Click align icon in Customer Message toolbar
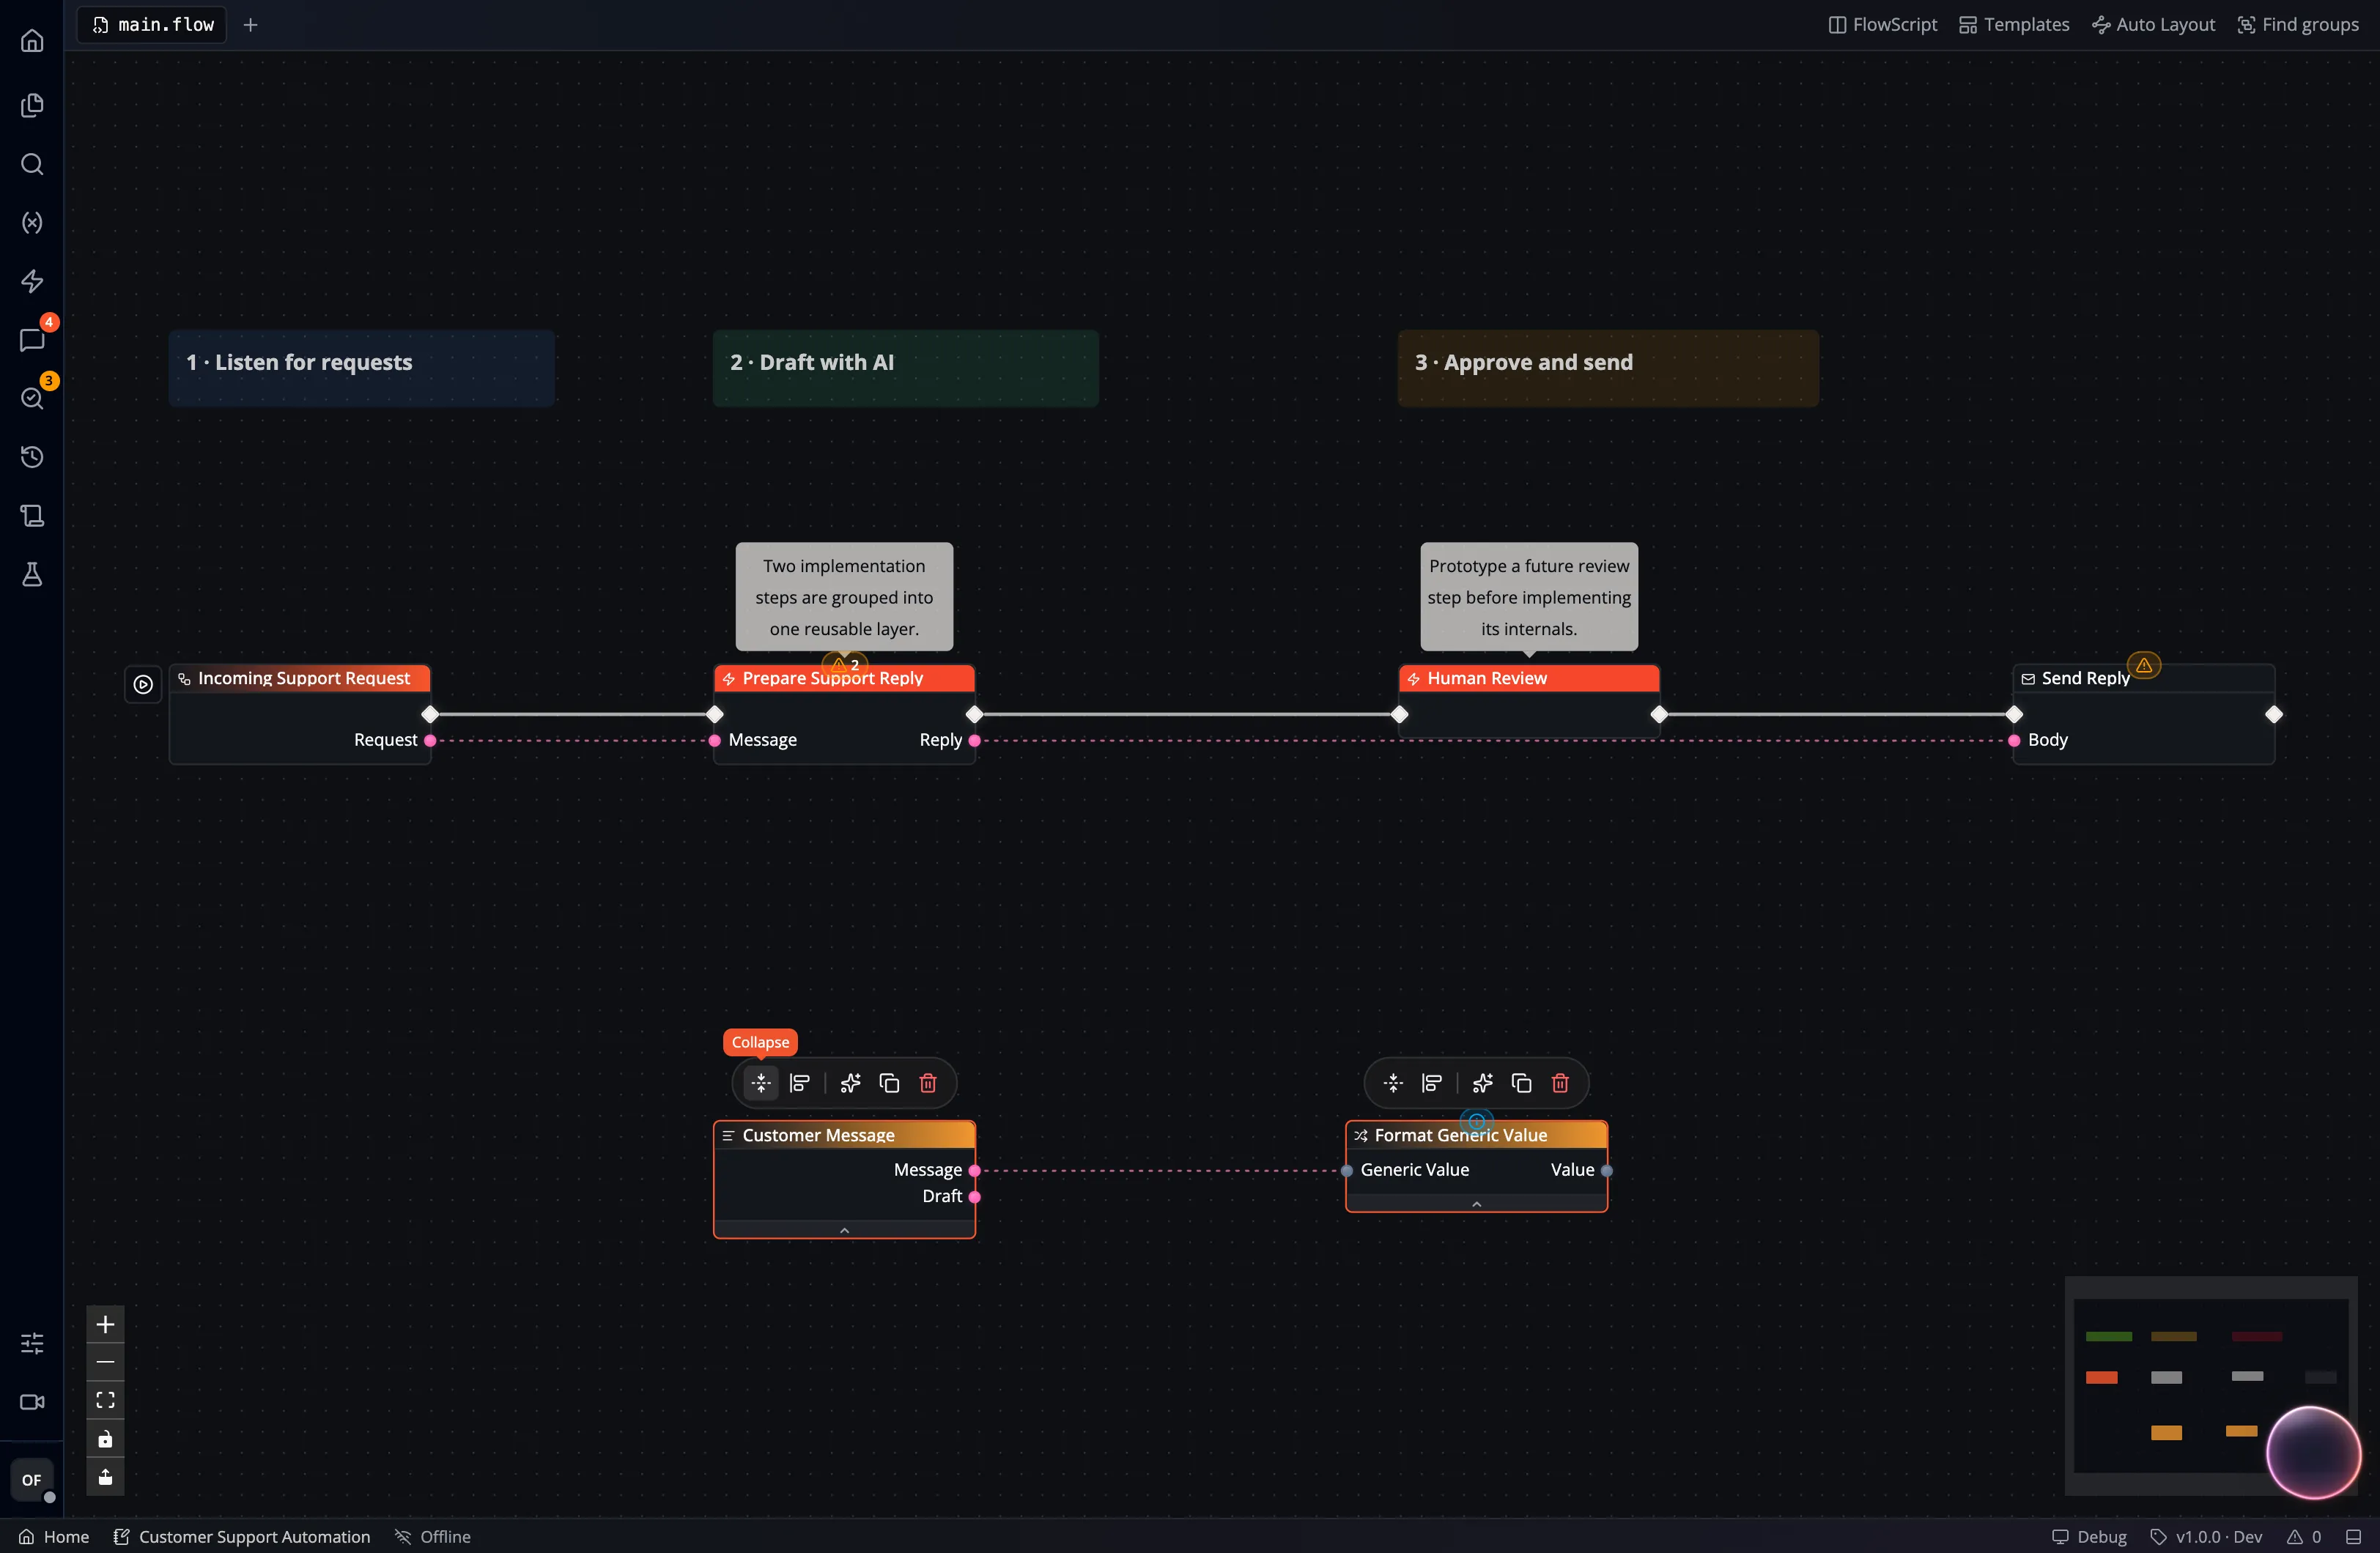The height and width of the screenshot is (1553, 2380). point(799,1084)
